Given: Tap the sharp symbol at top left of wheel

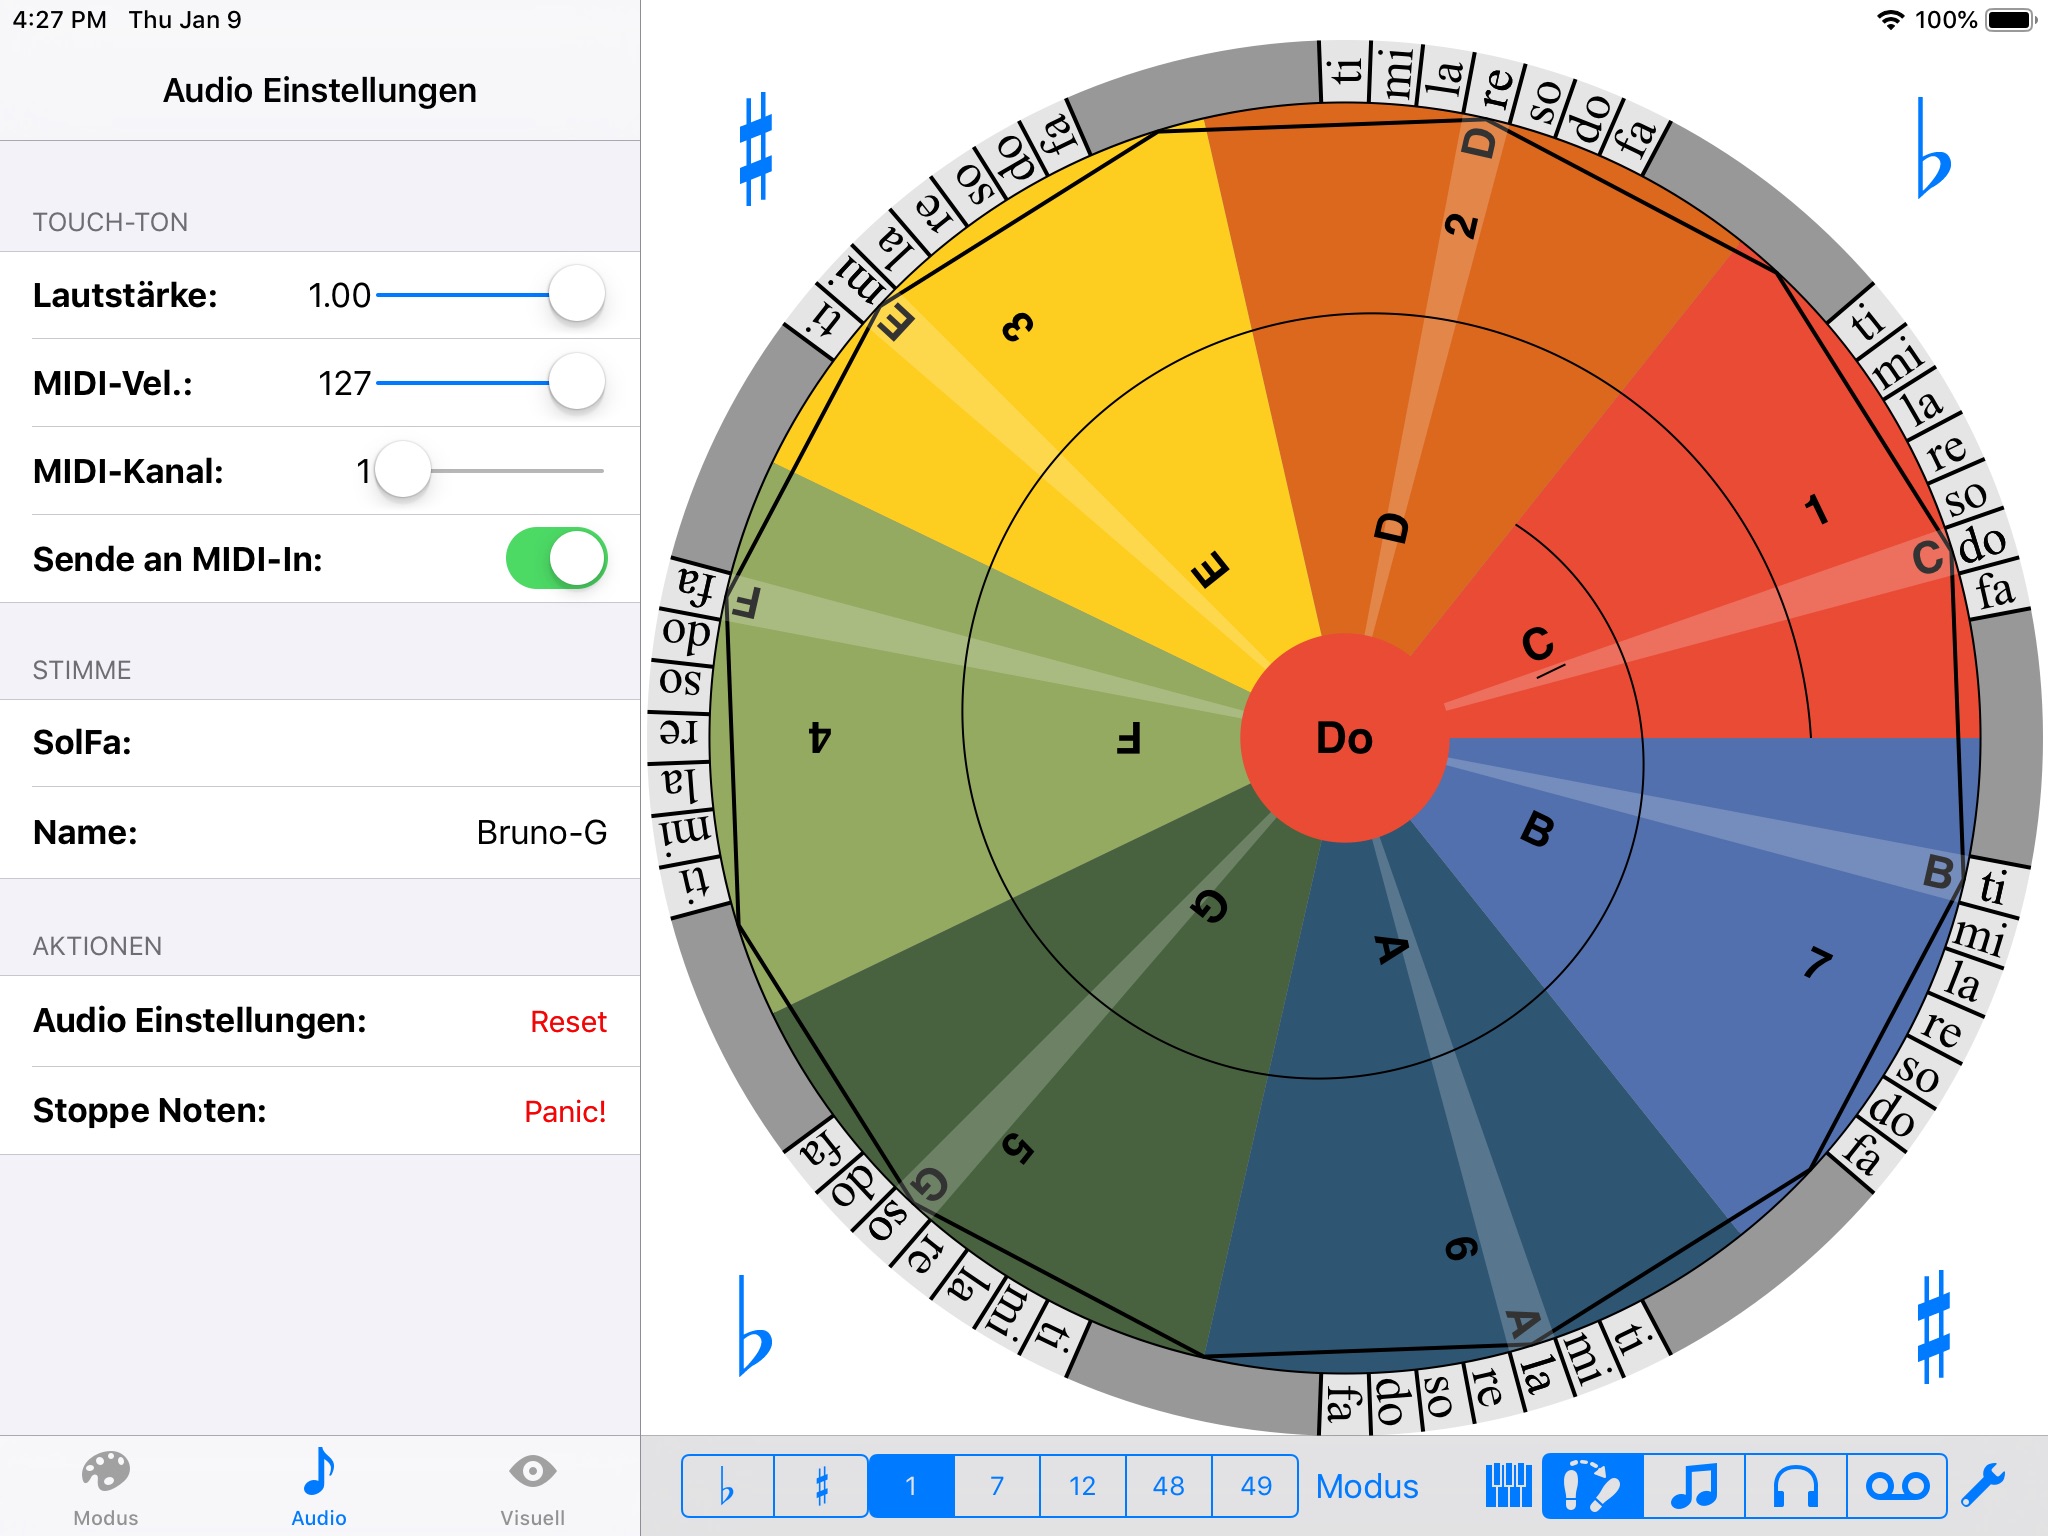Looking at the screenshot, I should 756,148.
